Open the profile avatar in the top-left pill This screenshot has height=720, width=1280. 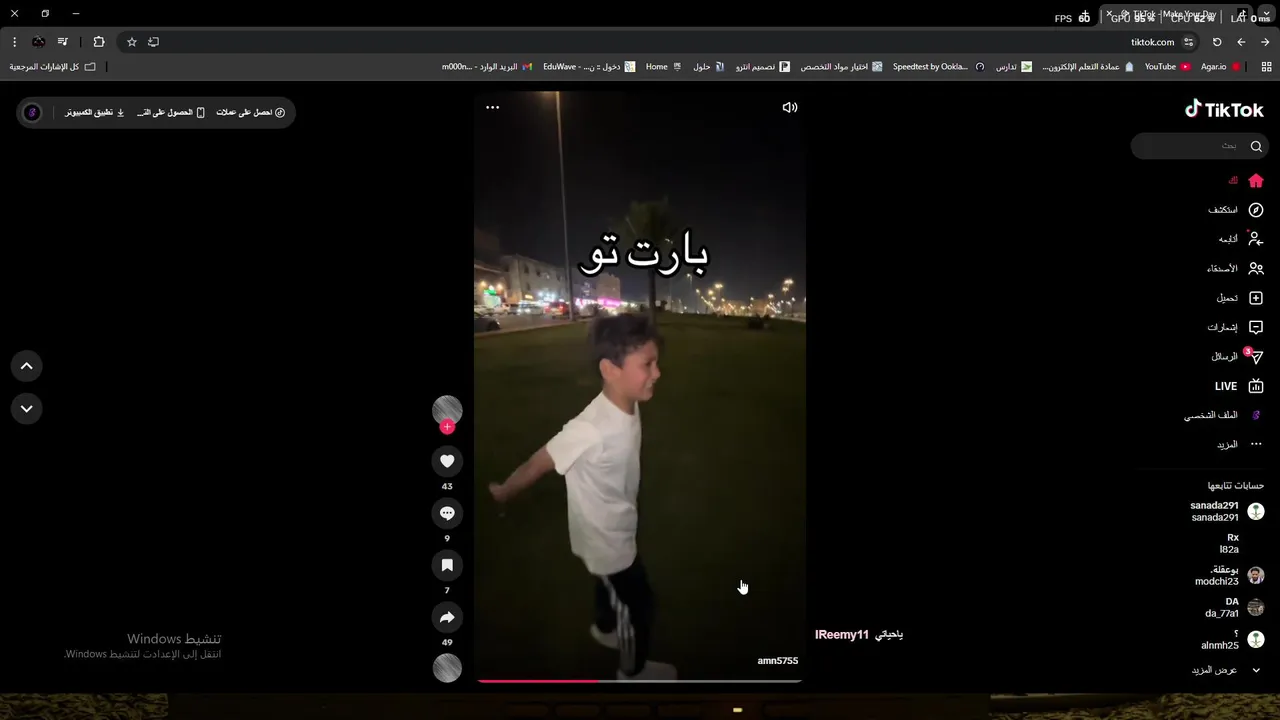[x=32, y=112]
